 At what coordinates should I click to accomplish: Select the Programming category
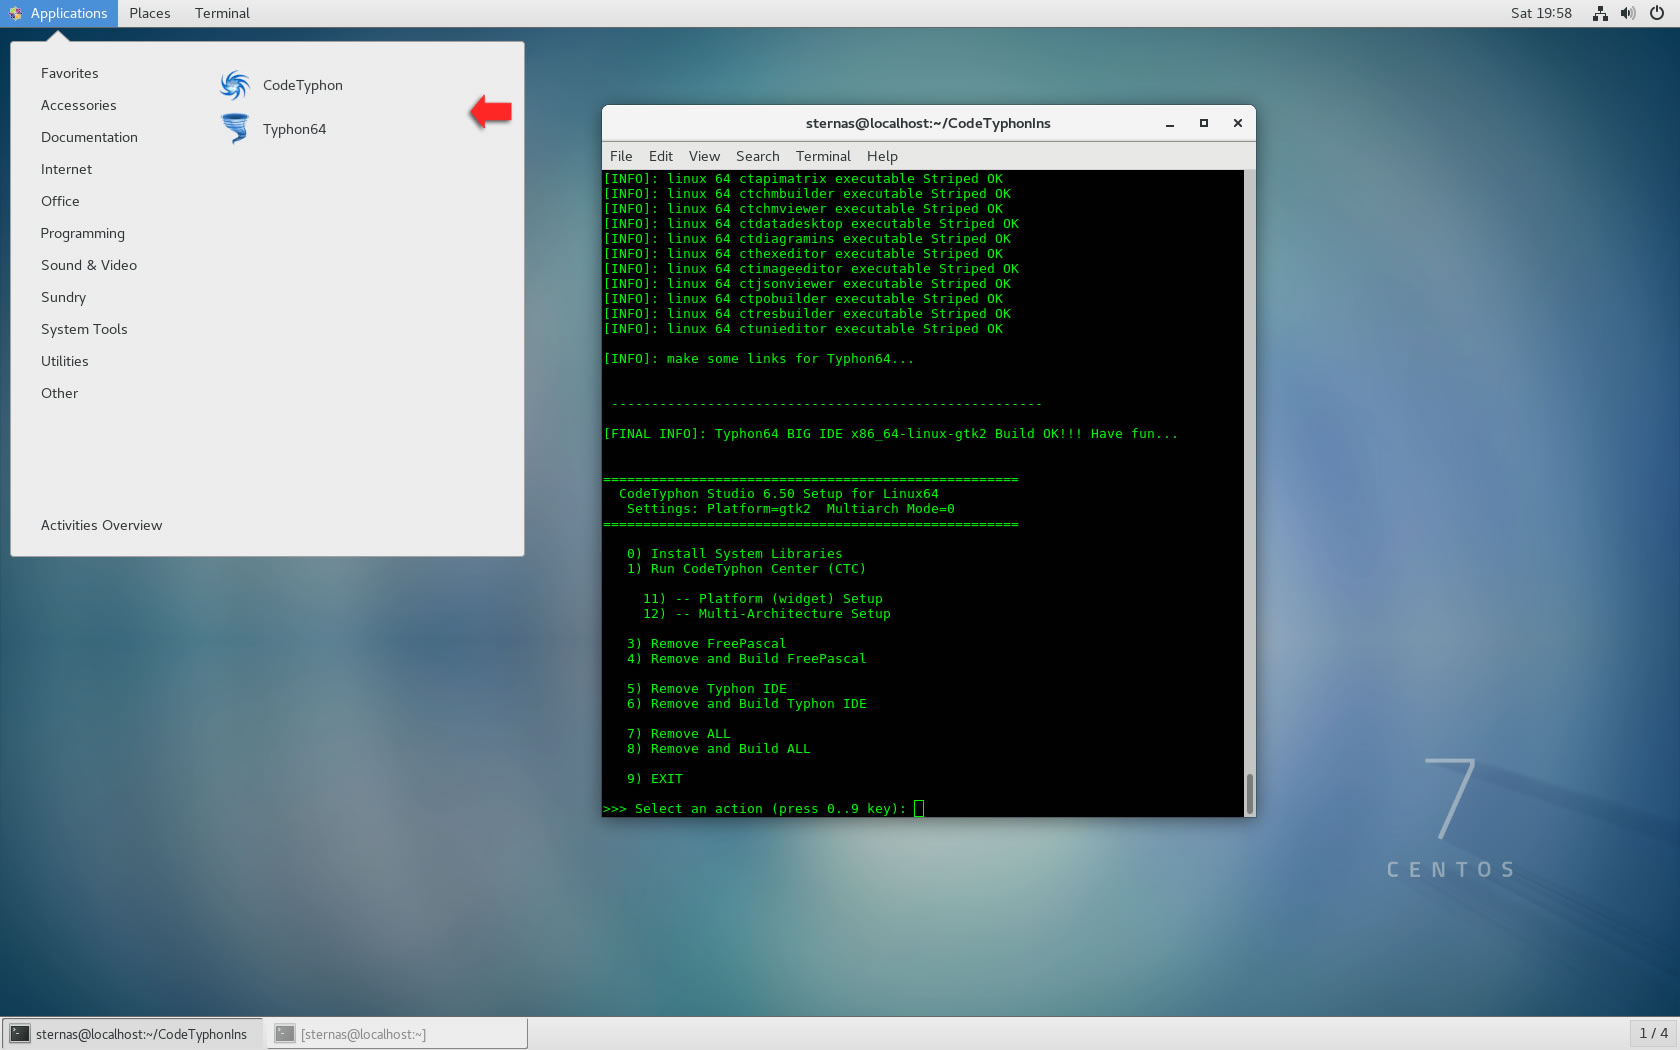[83, 233]
